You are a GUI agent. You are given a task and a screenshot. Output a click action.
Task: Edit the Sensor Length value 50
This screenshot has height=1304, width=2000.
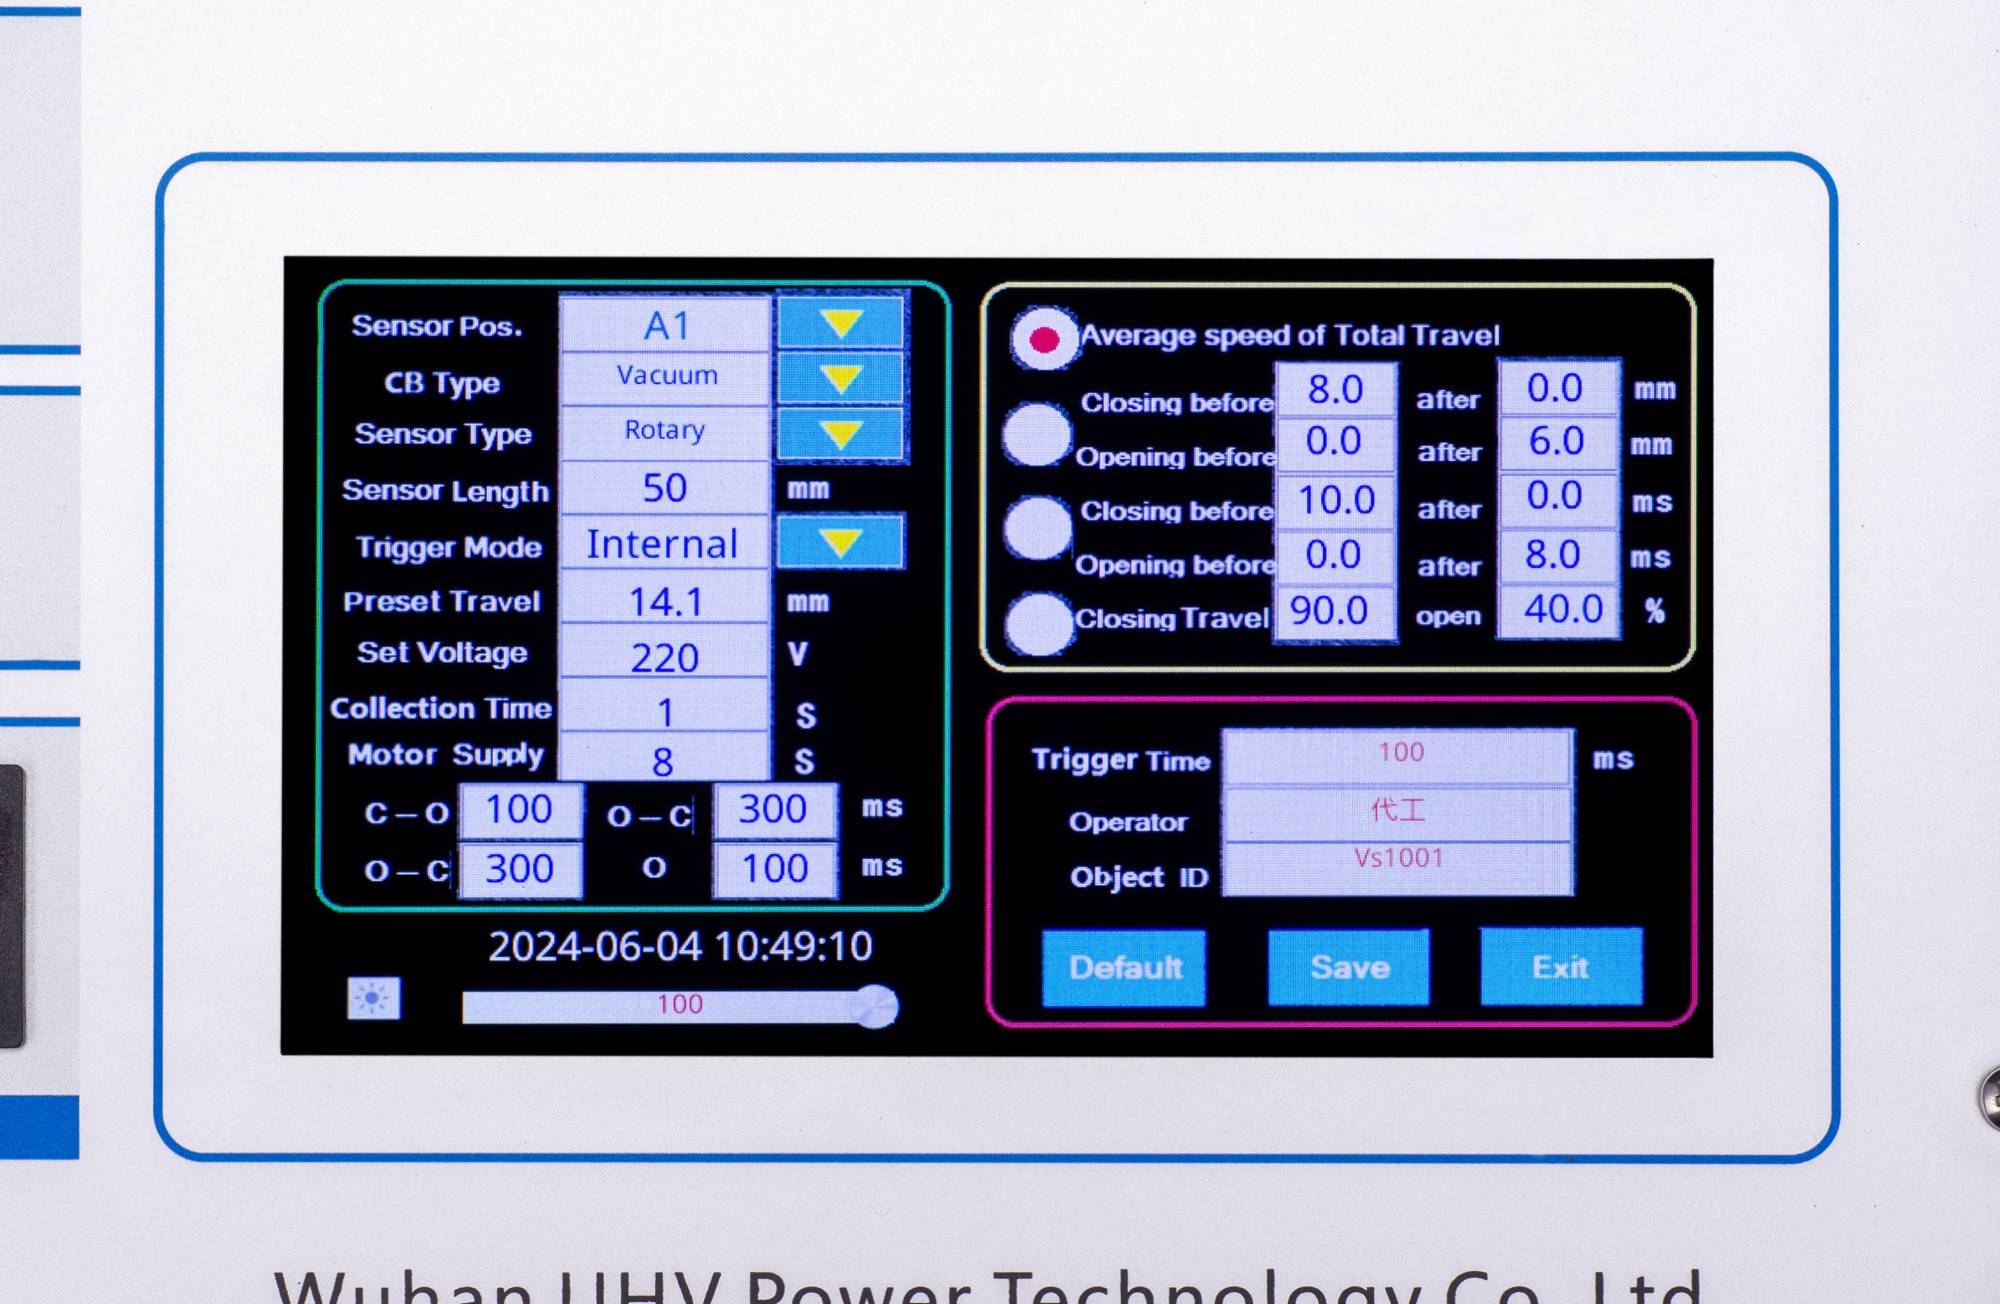(x=665, y=487)
